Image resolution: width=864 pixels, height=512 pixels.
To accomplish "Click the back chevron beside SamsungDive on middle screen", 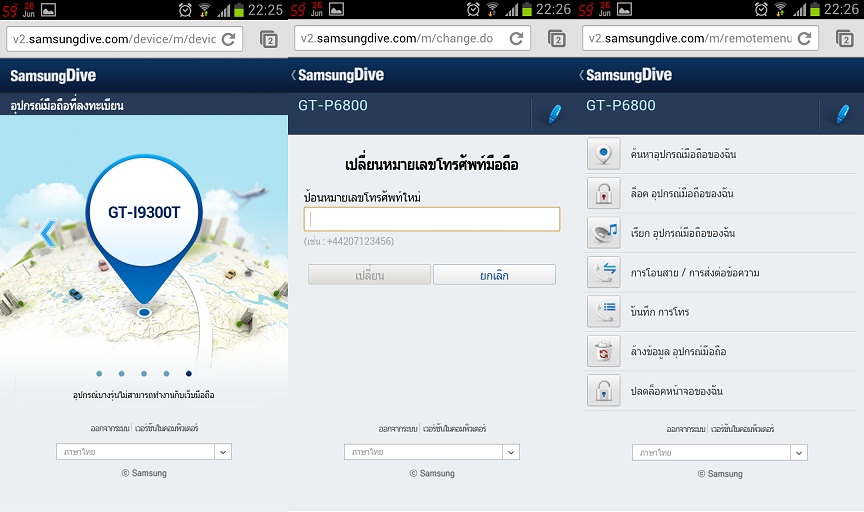I will (x=294, y=75).
